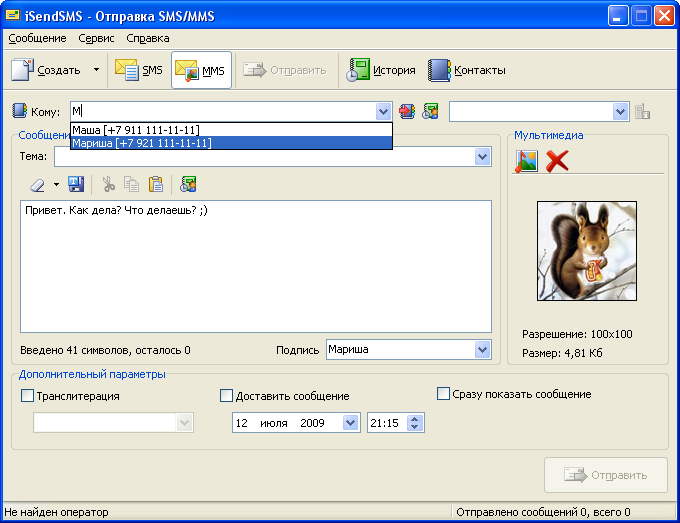Click the squirrel image thumbnail
680x523 pixels.
click(x=587, y=251)
